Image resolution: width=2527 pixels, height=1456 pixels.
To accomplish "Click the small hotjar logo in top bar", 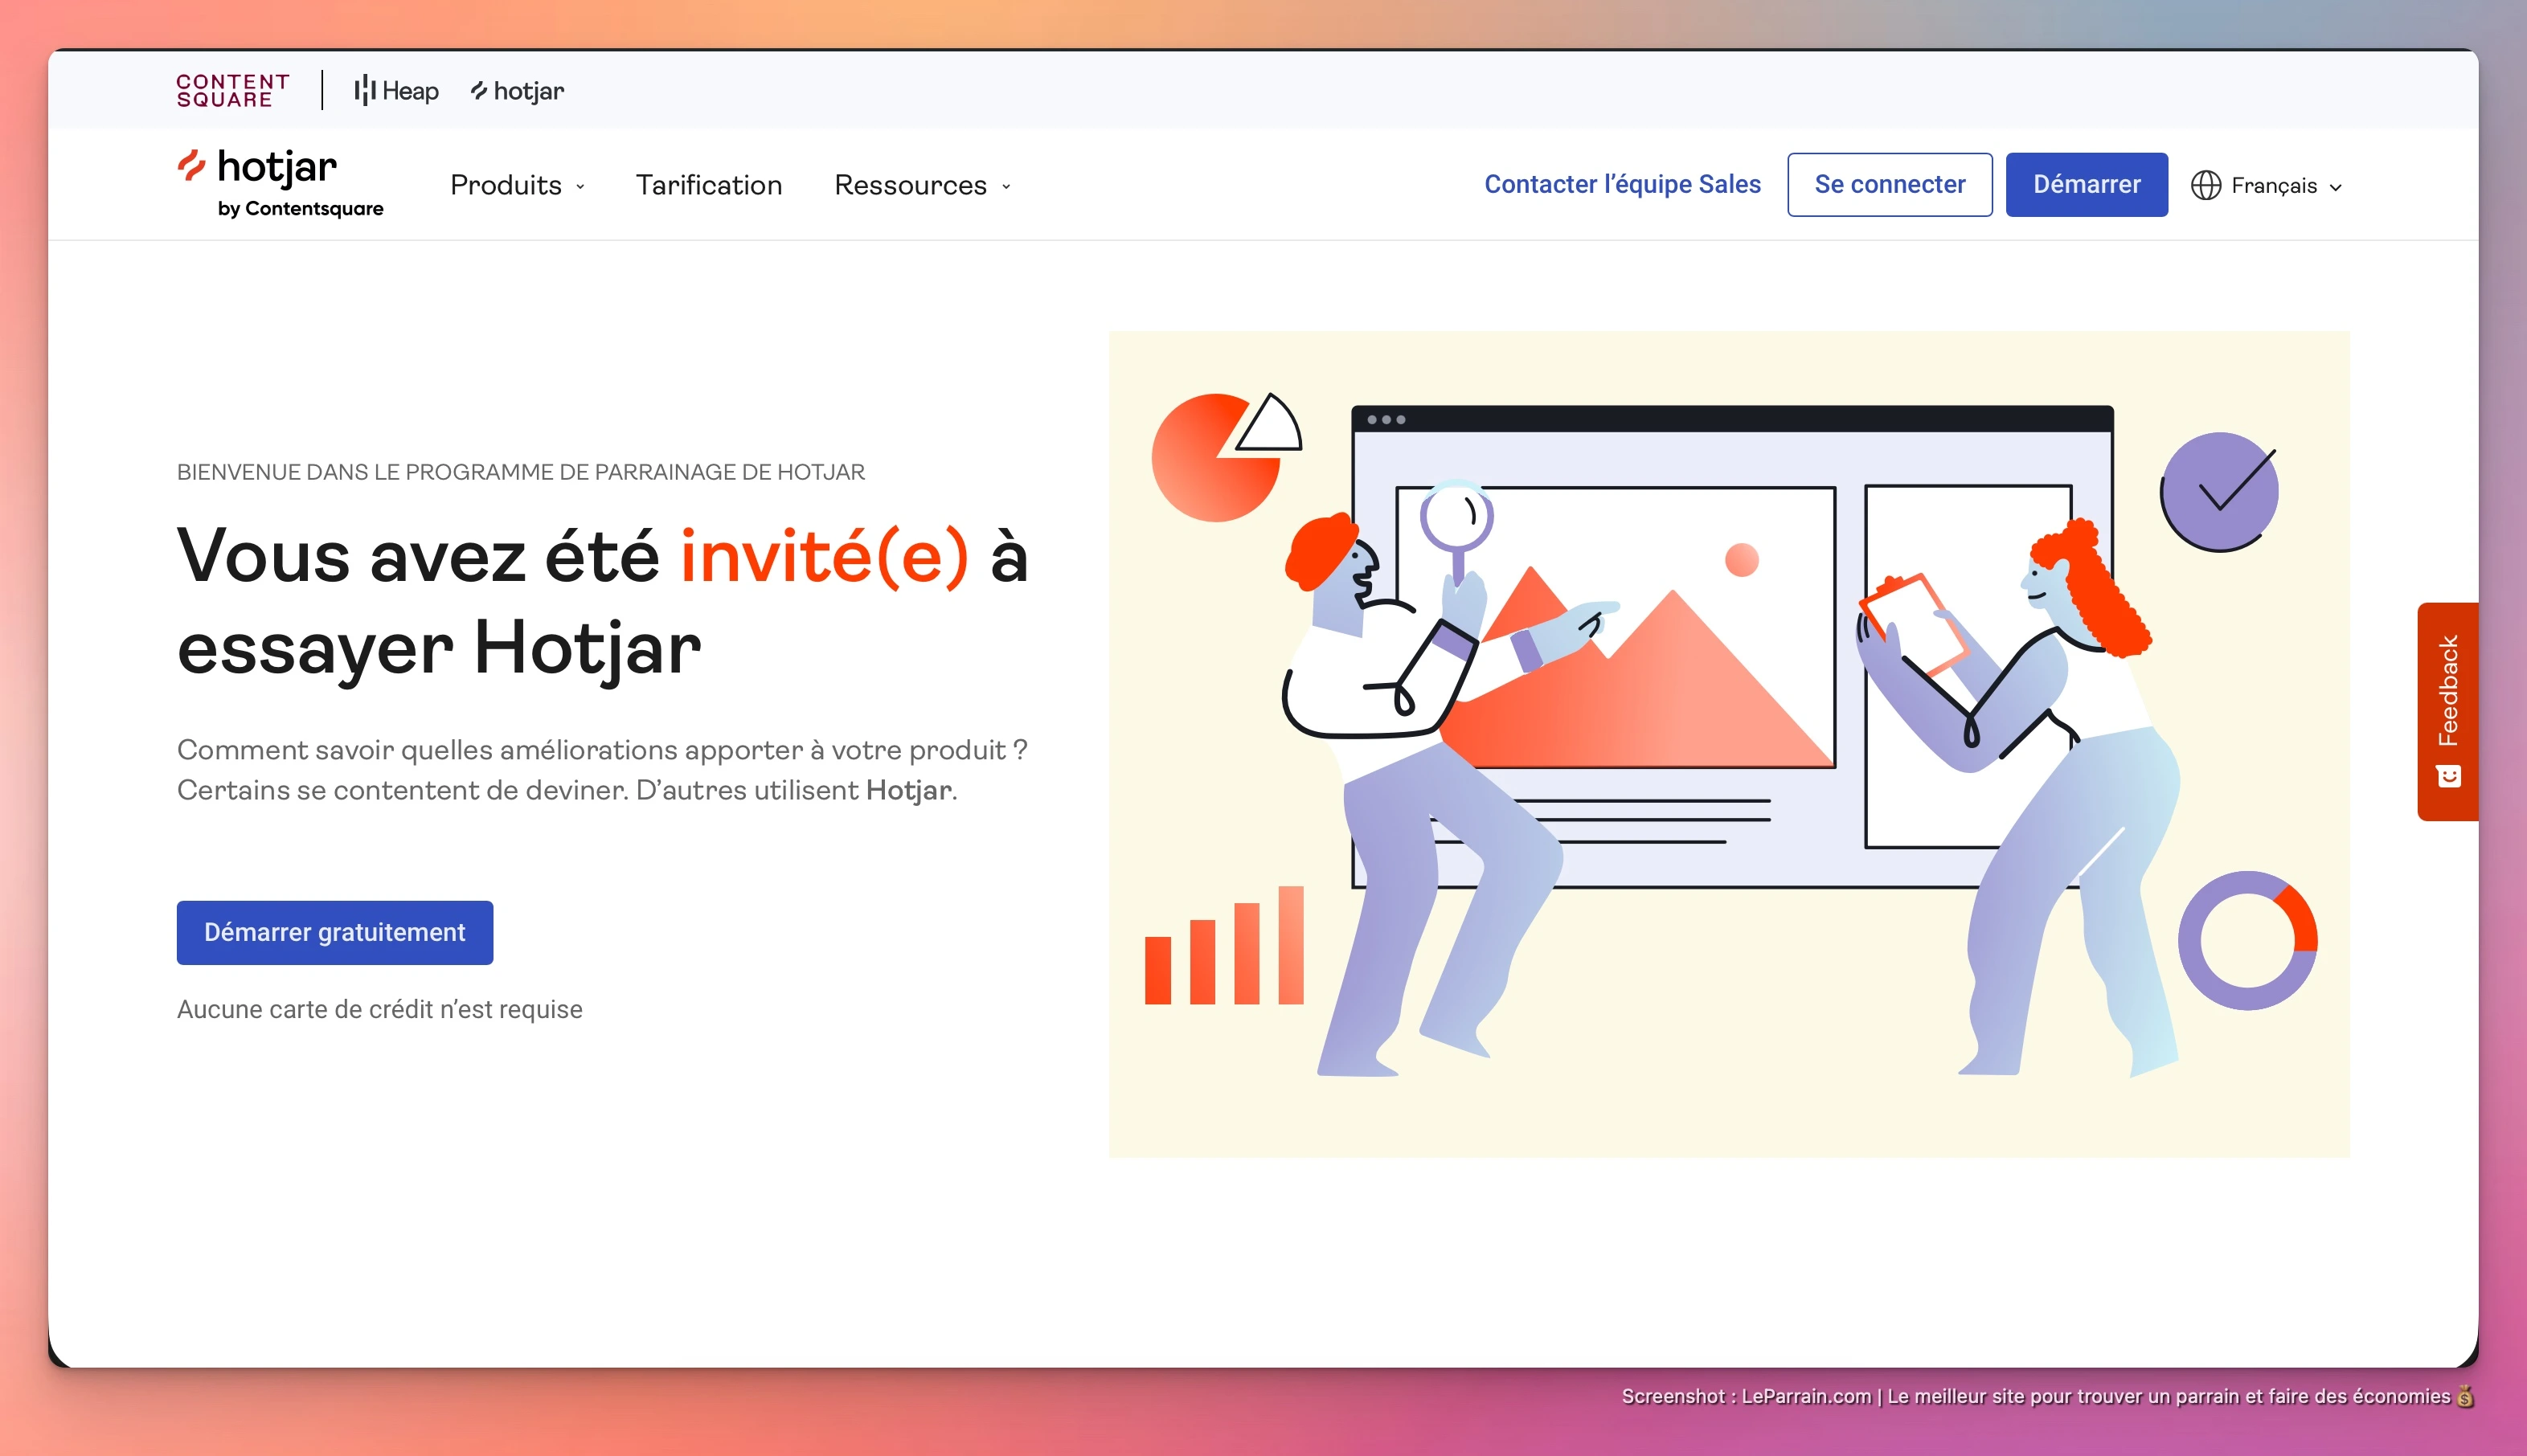I will click(517, 91).
